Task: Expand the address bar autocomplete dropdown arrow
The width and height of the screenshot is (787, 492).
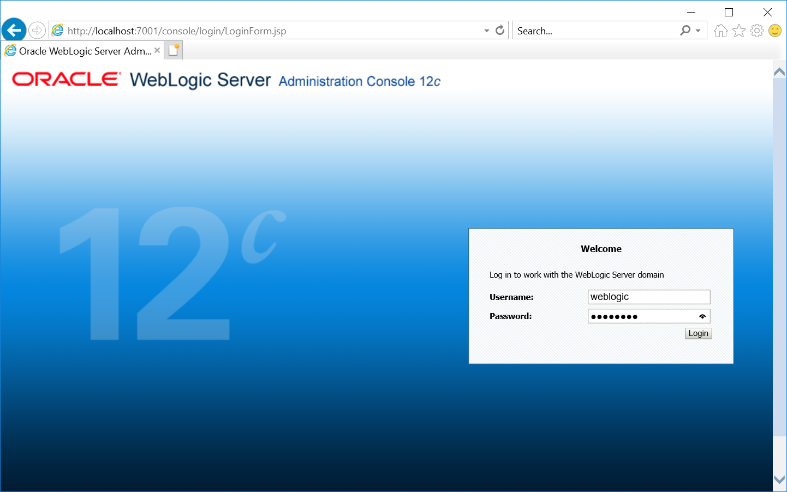Action: pyautogui.click(x=486, y=31)
